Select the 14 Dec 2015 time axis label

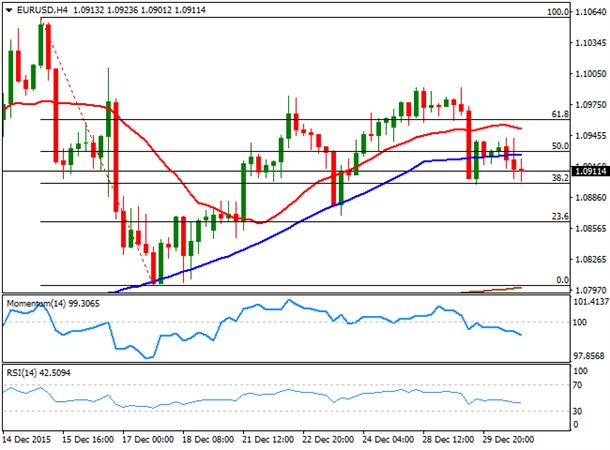(27, 439)
